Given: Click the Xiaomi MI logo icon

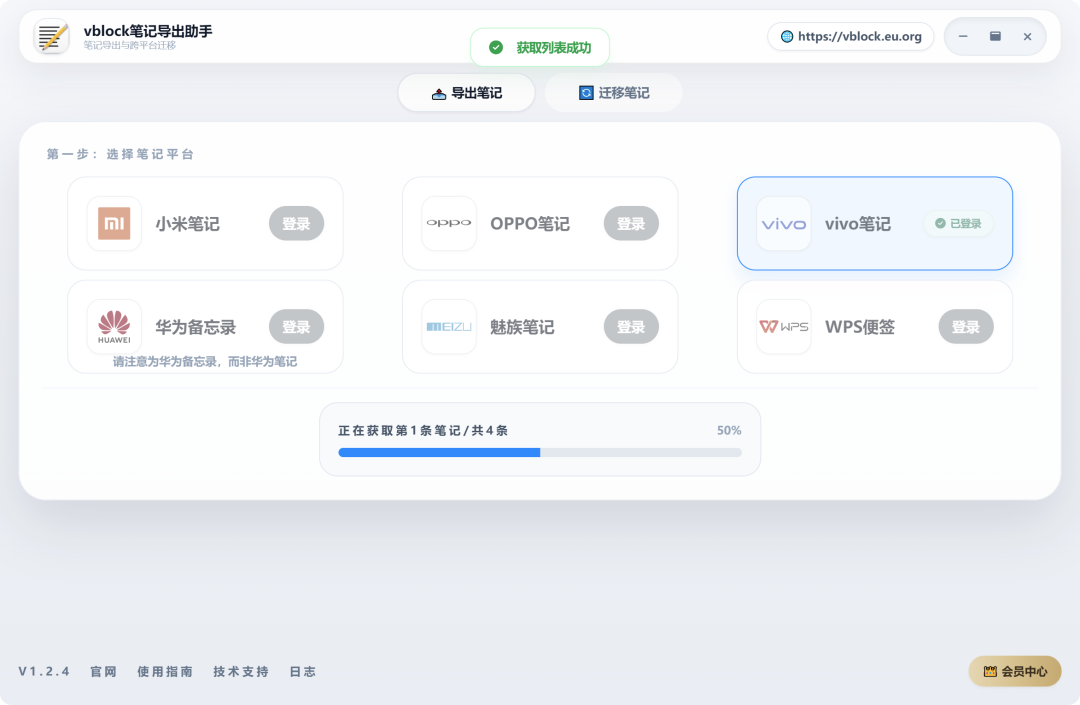Looking at the screenshot, I should pyautogui.click(x=114, y=224).
